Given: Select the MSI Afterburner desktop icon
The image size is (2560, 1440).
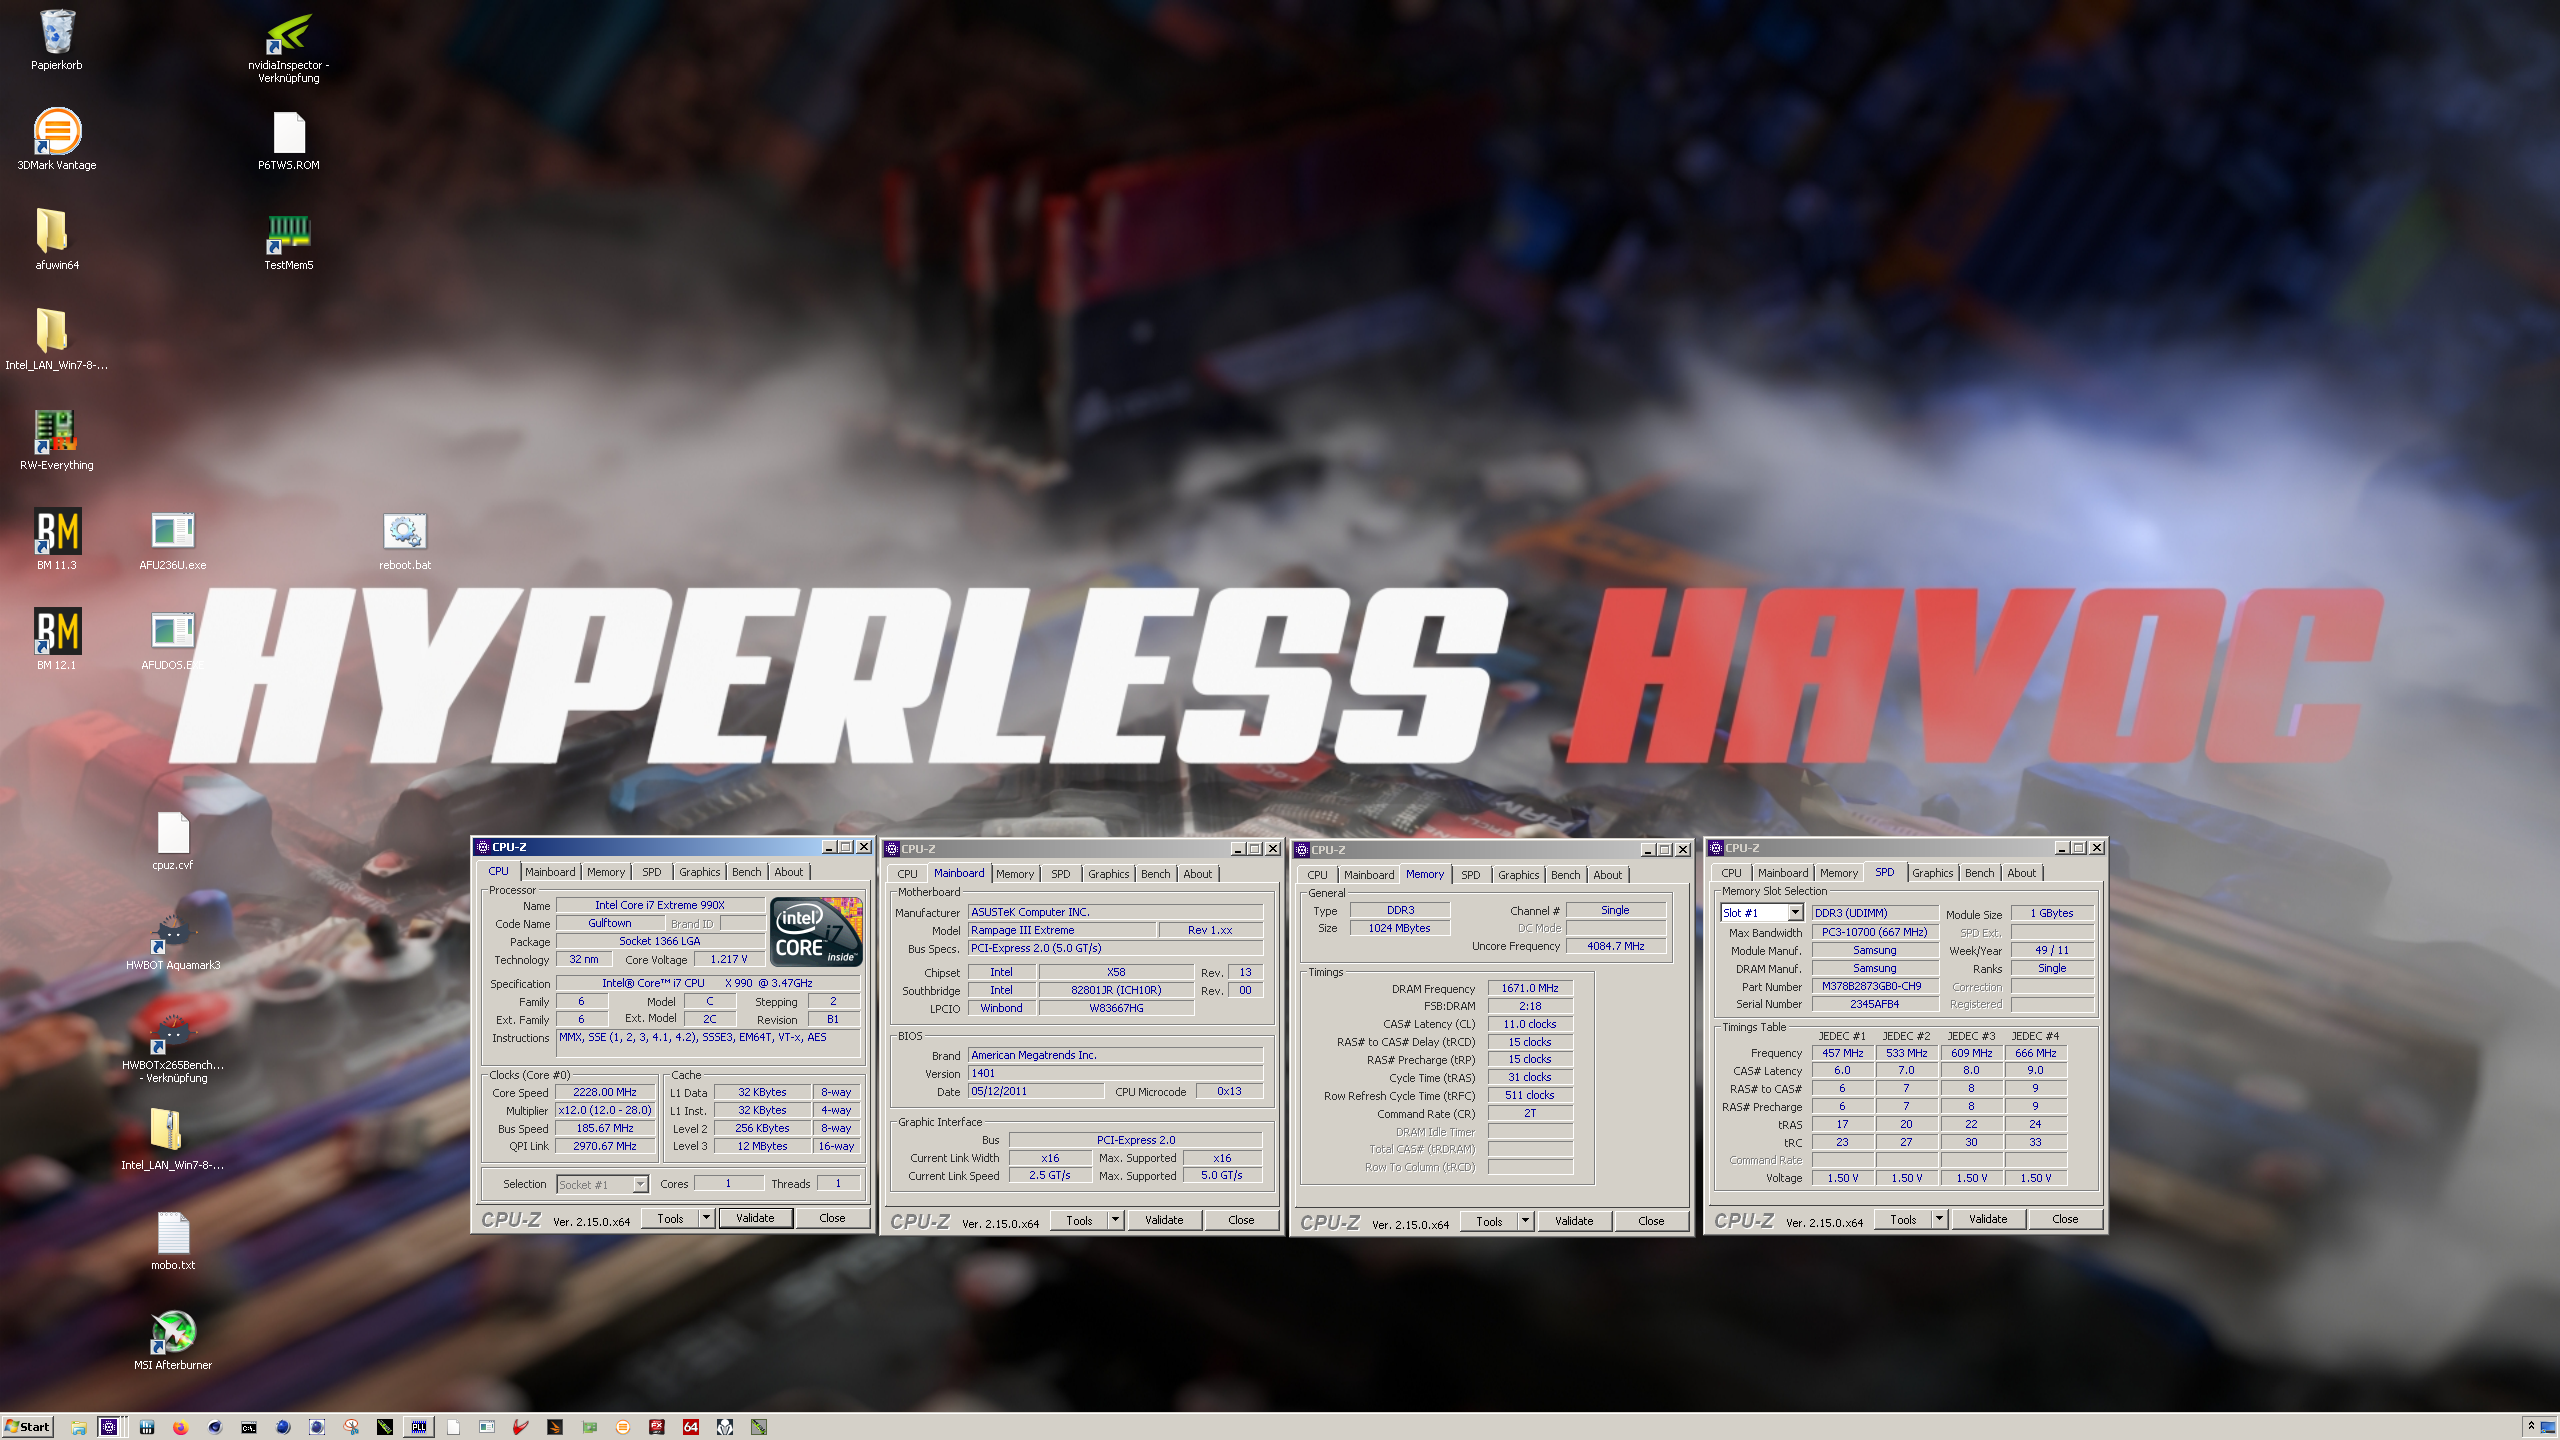Looking at the screenshot, I should click(x=173, y=1341).
